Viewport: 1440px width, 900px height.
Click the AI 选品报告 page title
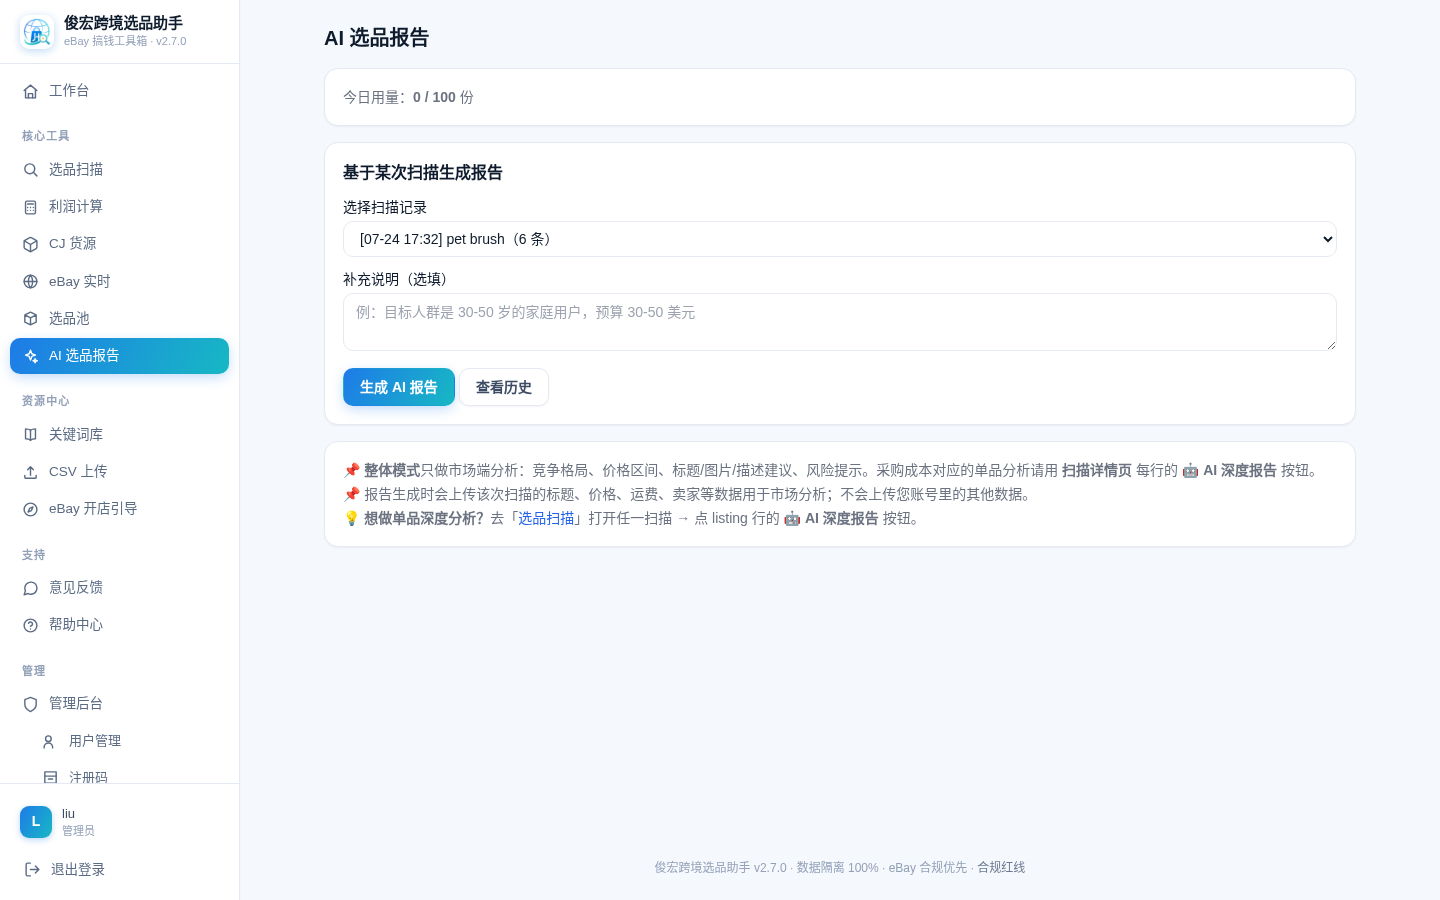click(x=377, y=38)
